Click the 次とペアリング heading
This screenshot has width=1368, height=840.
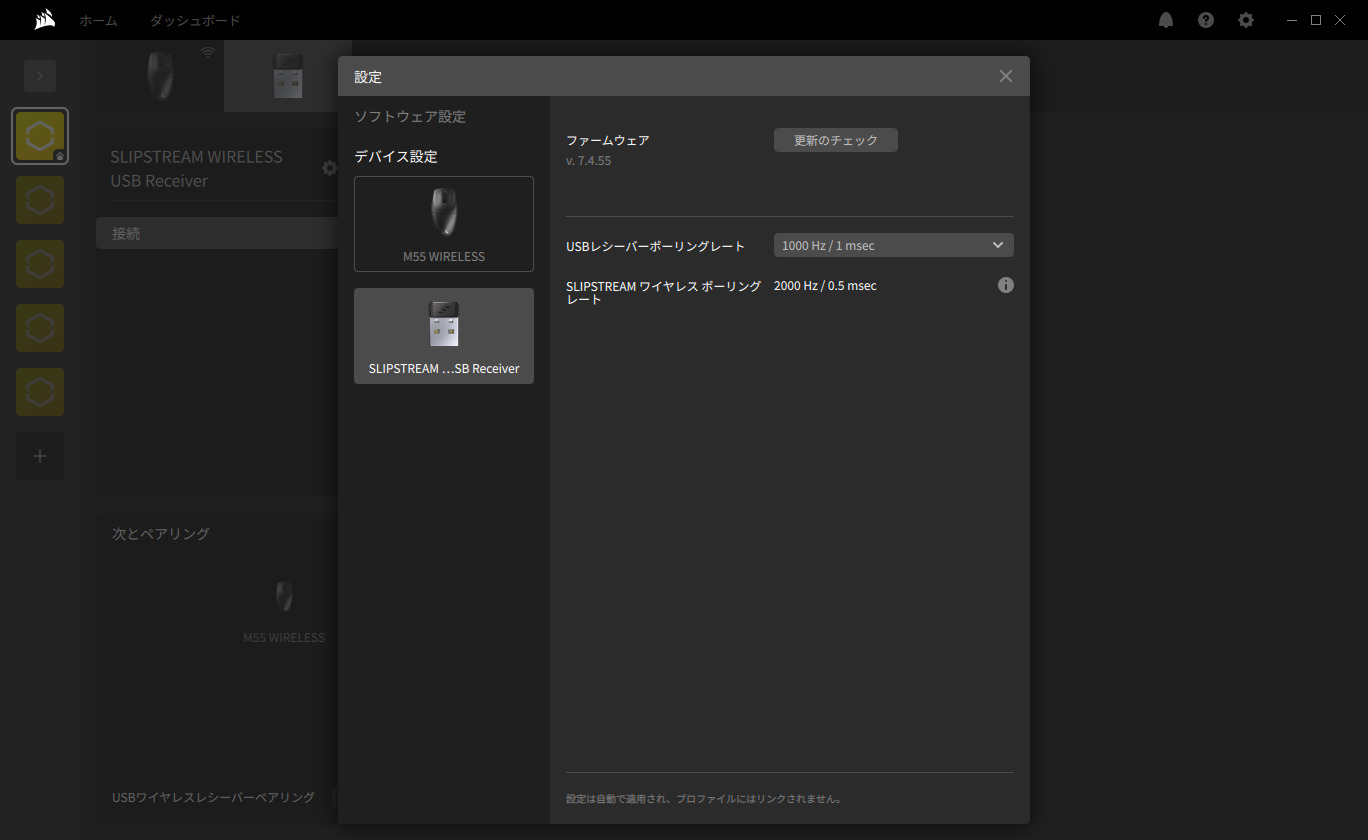(x=161, y=534)
